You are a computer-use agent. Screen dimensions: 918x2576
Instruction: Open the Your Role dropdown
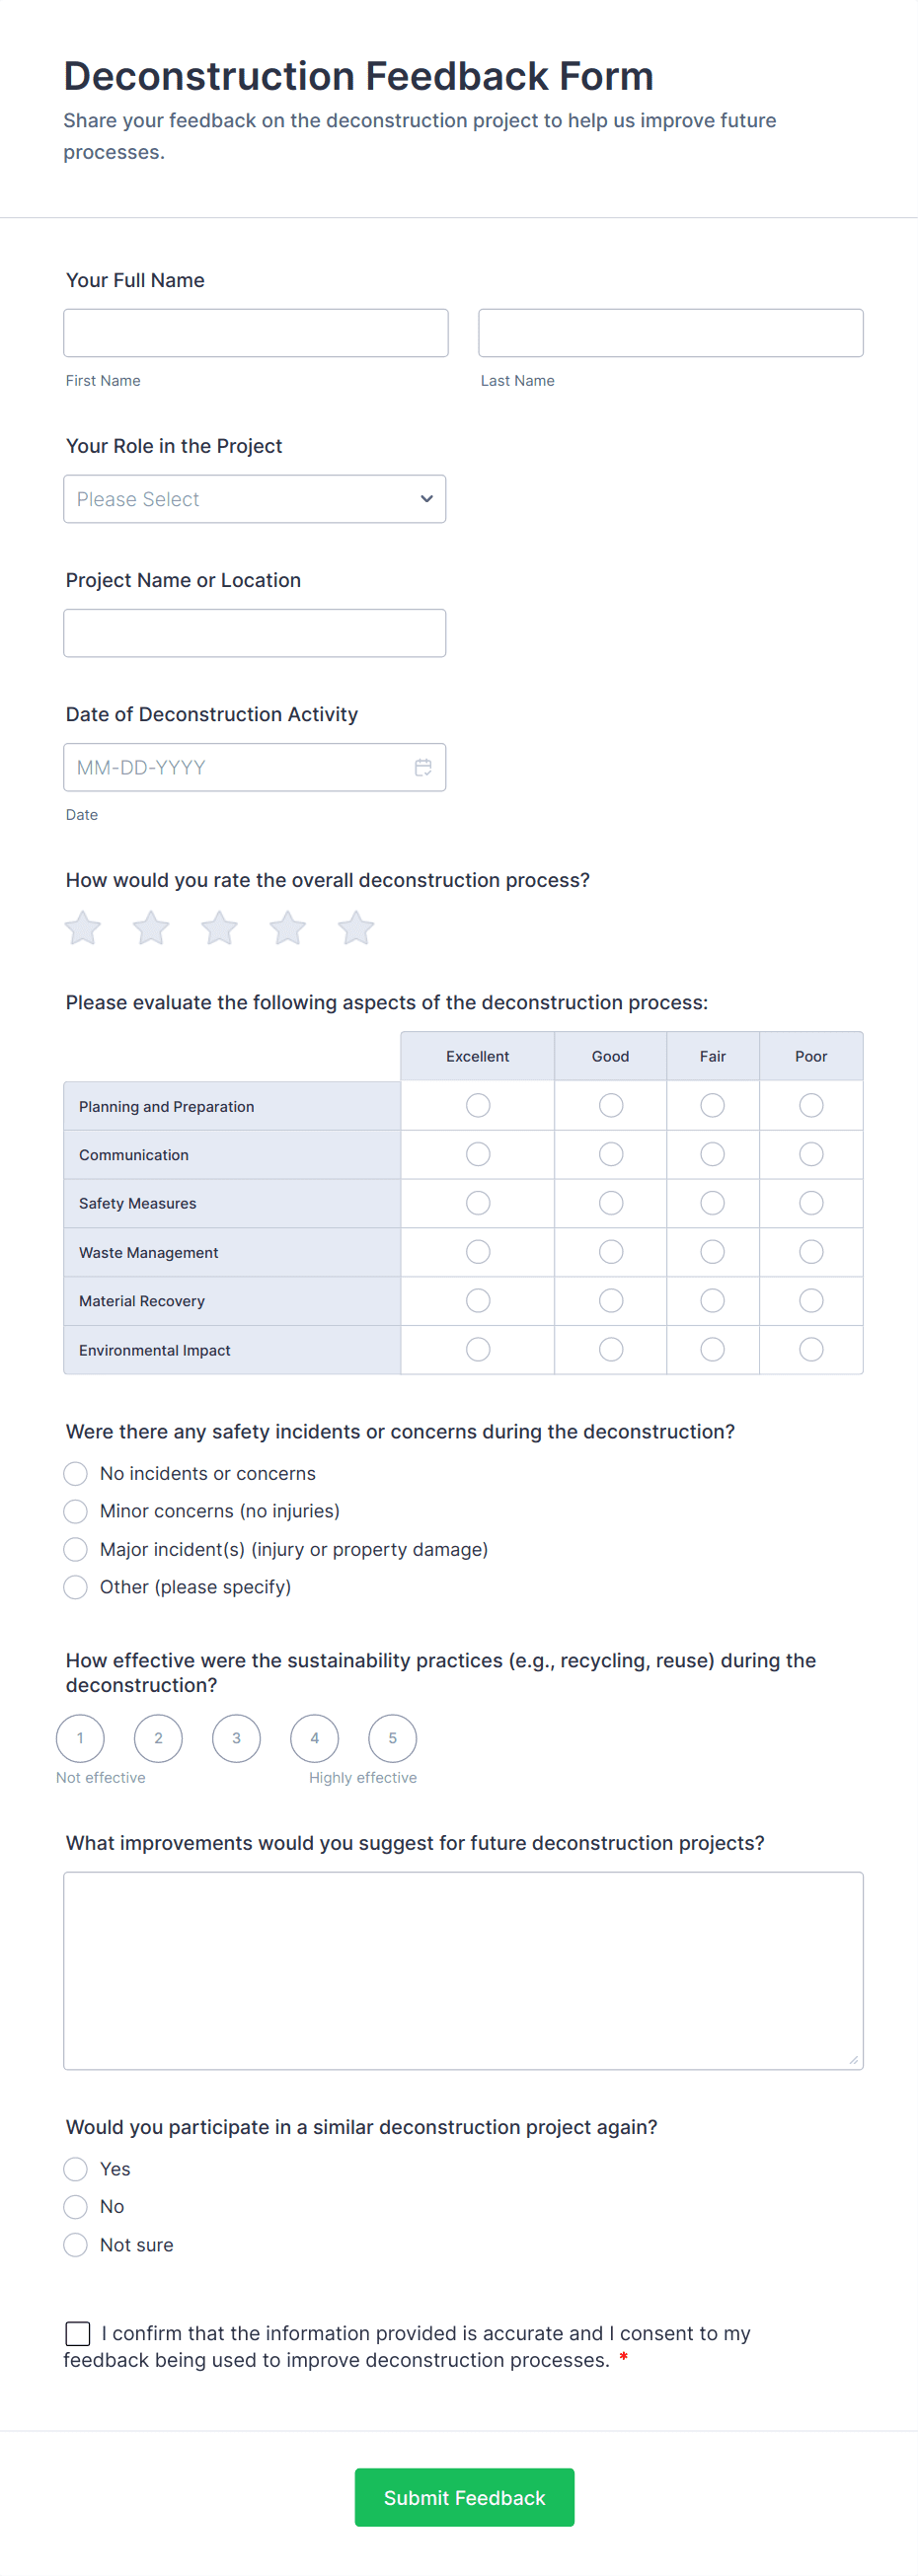254,498
